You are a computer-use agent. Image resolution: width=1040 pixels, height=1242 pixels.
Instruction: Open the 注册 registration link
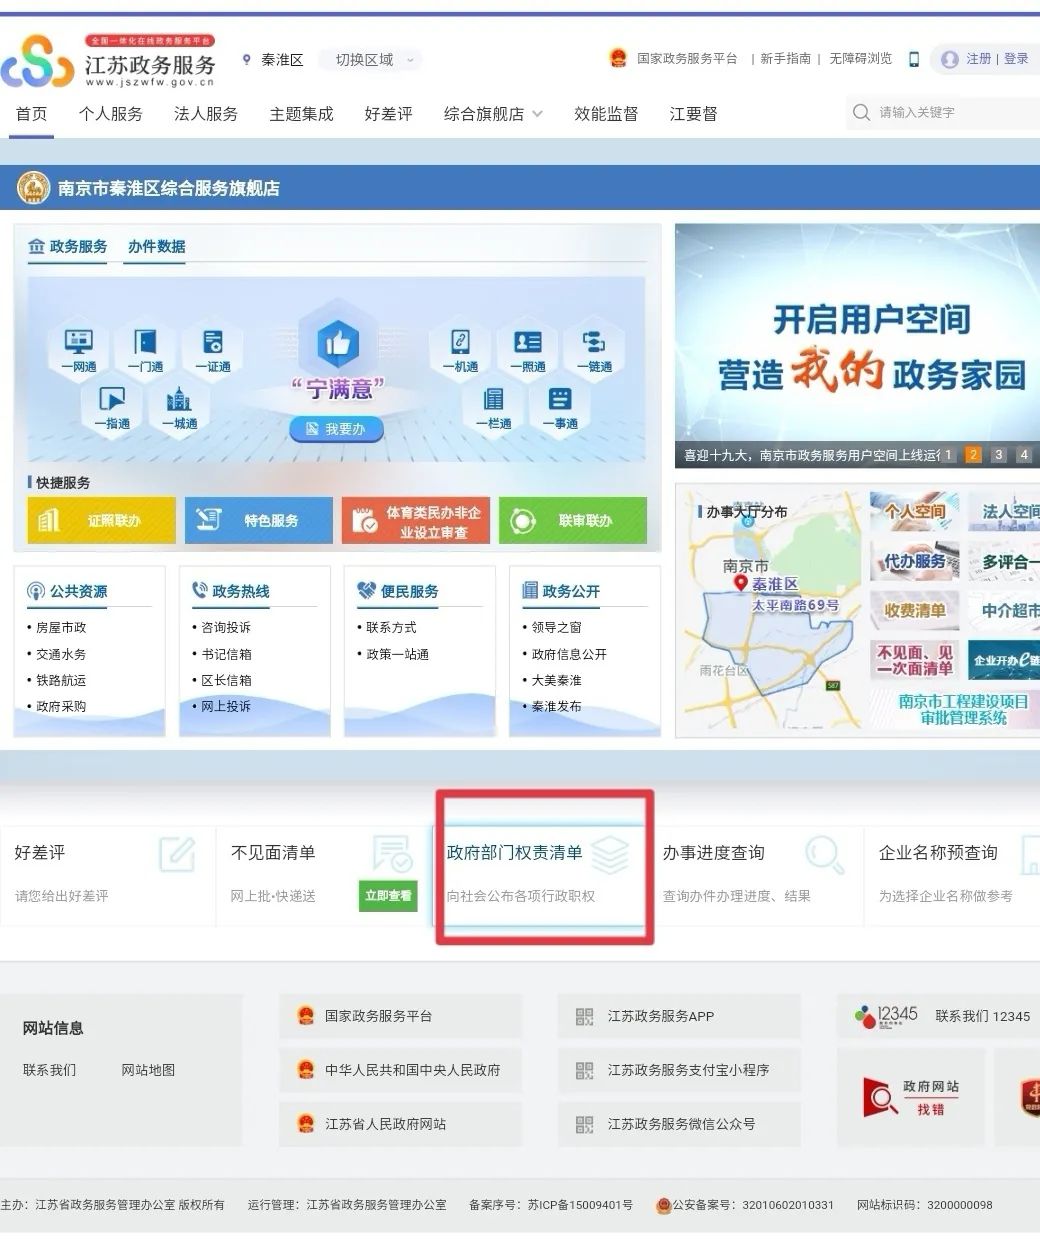[x=977, y=59]
